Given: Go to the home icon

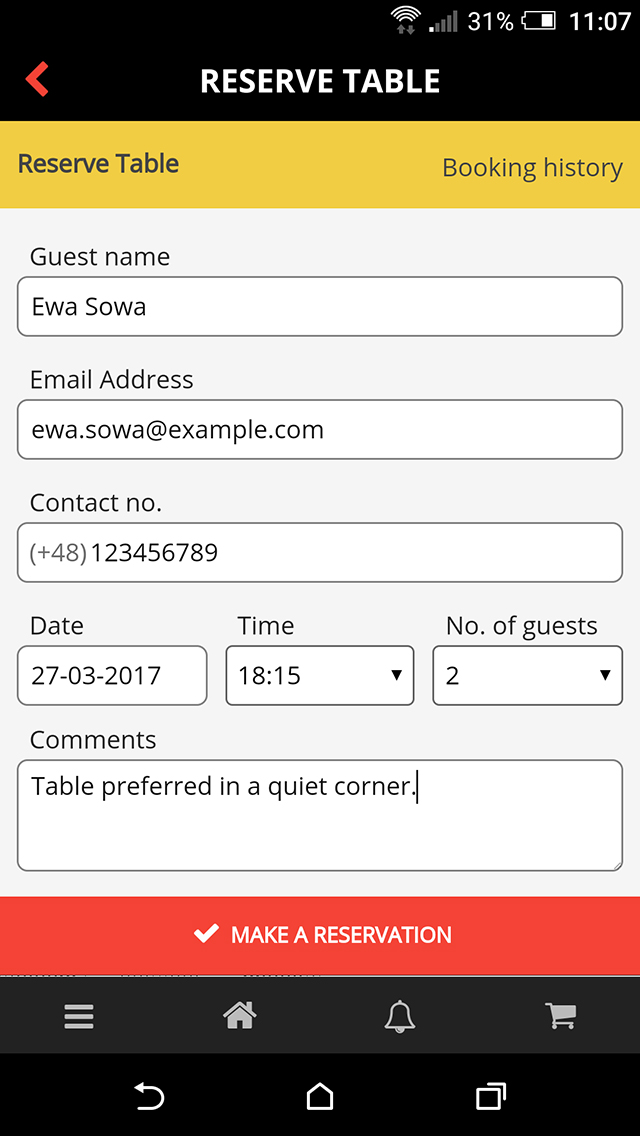Looking at the screenshot, I should tap(239, 1017).
